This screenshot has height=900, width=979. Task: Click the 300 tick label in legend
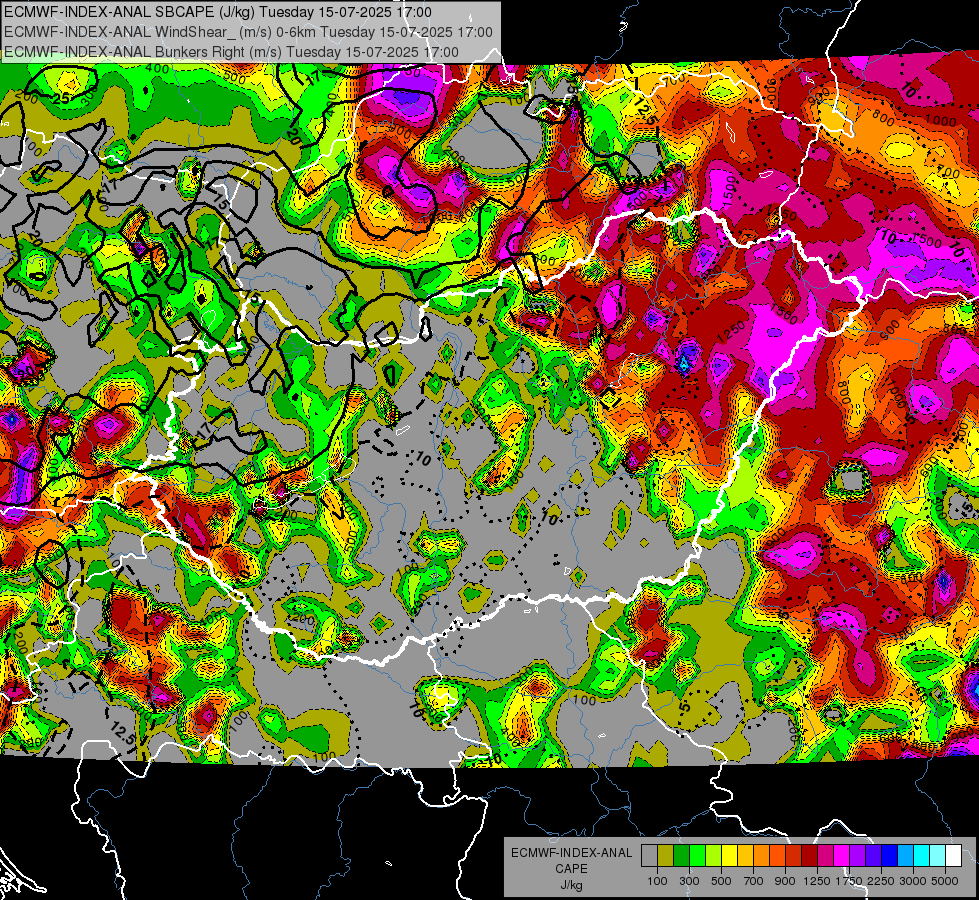point(689,881)
